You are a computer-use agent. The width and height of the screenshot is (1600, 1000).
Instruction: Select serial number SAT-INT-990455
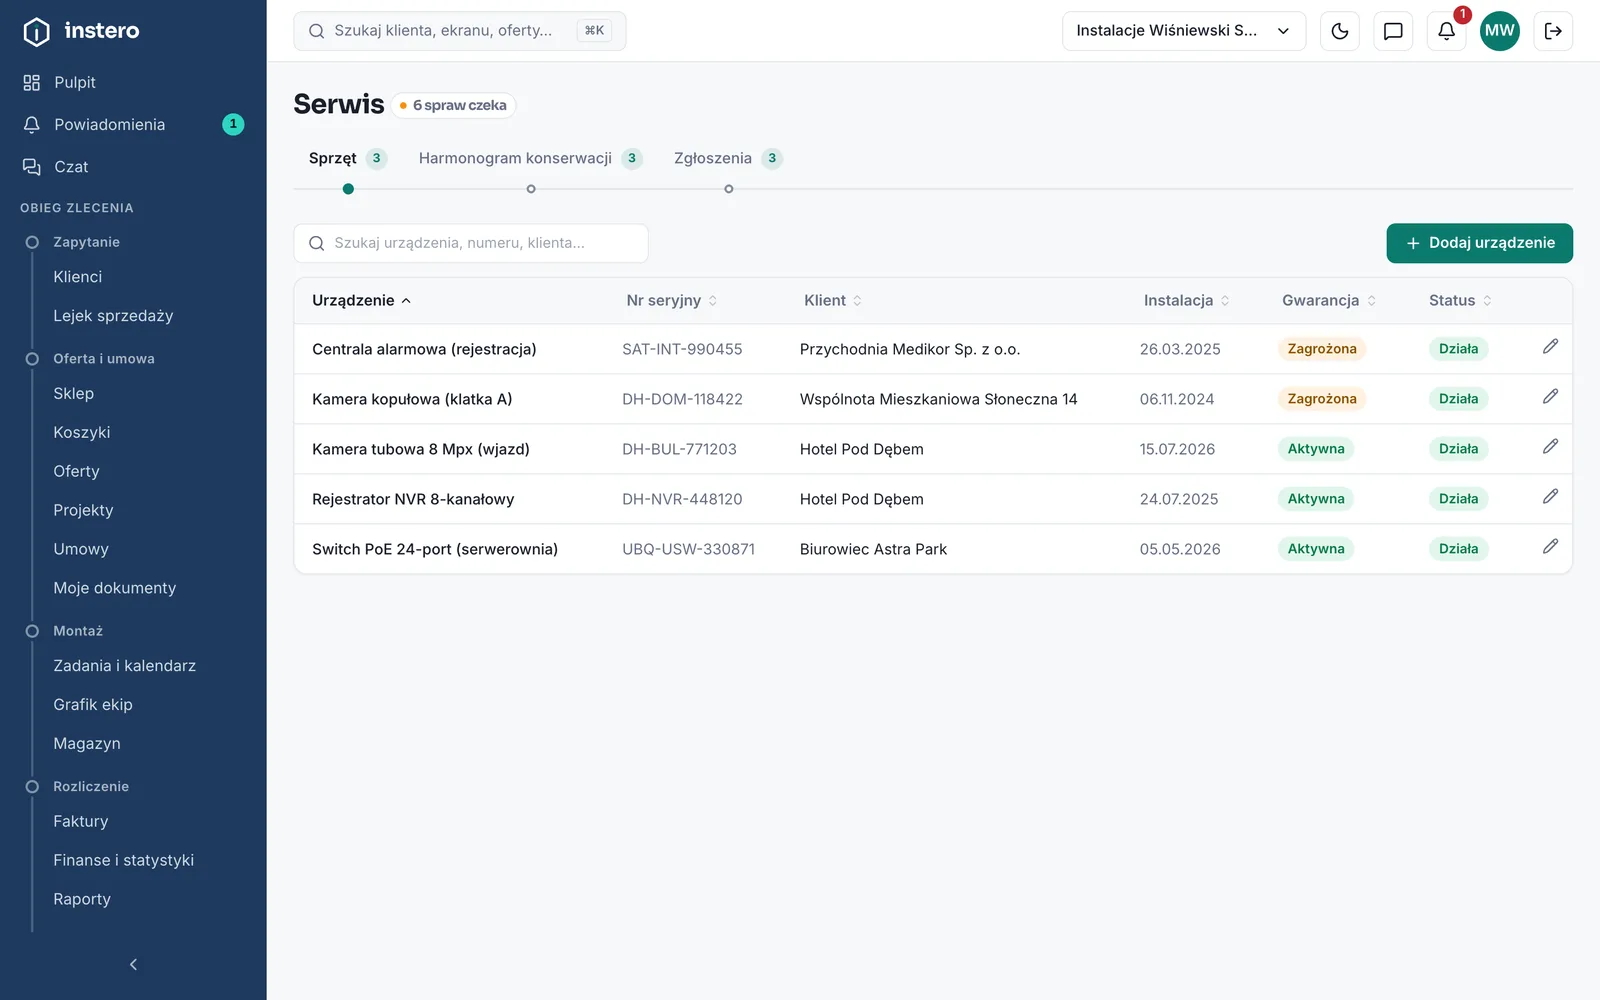click(682, 349)
